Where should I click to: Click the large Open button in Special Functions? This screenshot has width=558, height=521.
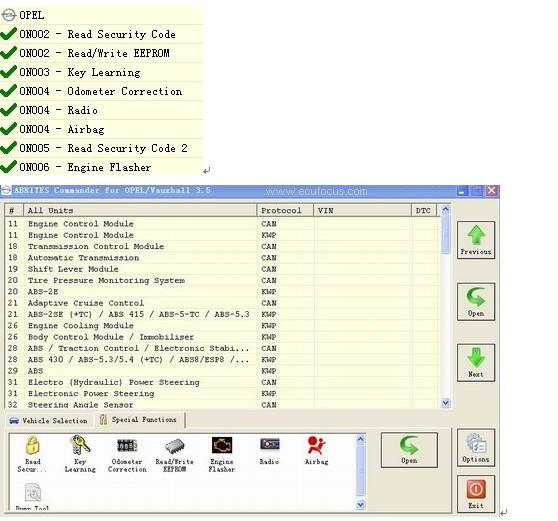click(409, 450)
